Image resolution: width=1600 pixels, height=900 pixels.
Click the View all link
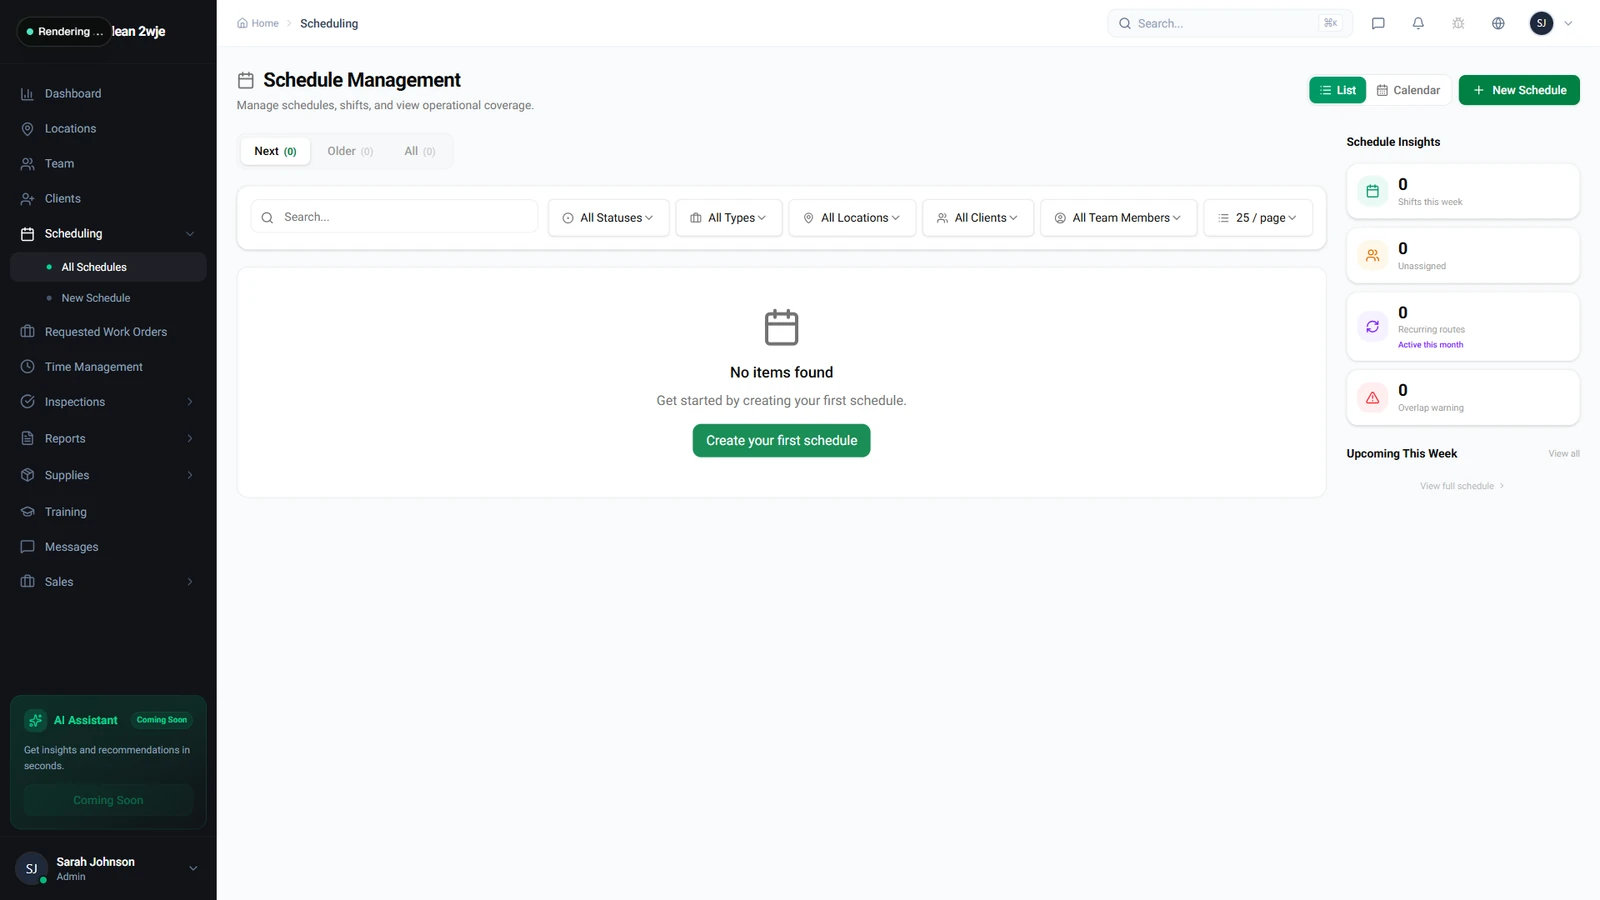(x=1564, y=454)
